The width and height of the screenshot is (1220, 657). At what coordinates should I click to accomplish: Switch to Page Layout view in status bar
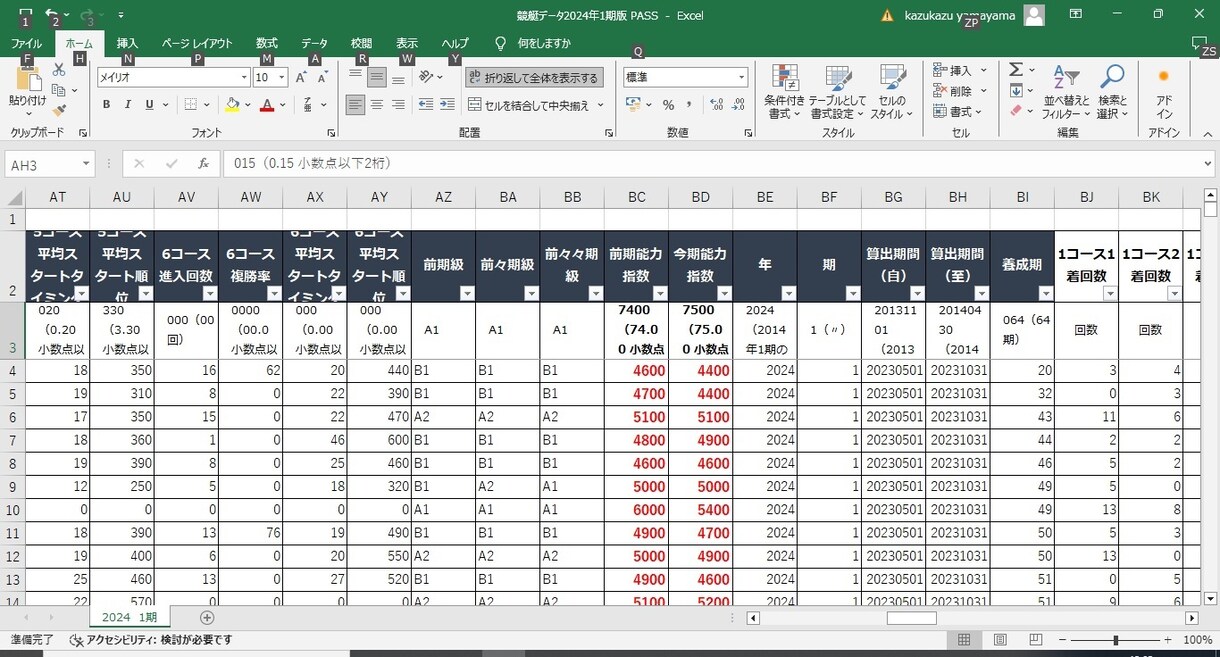pyautogui.click(x=1000, y=640)
